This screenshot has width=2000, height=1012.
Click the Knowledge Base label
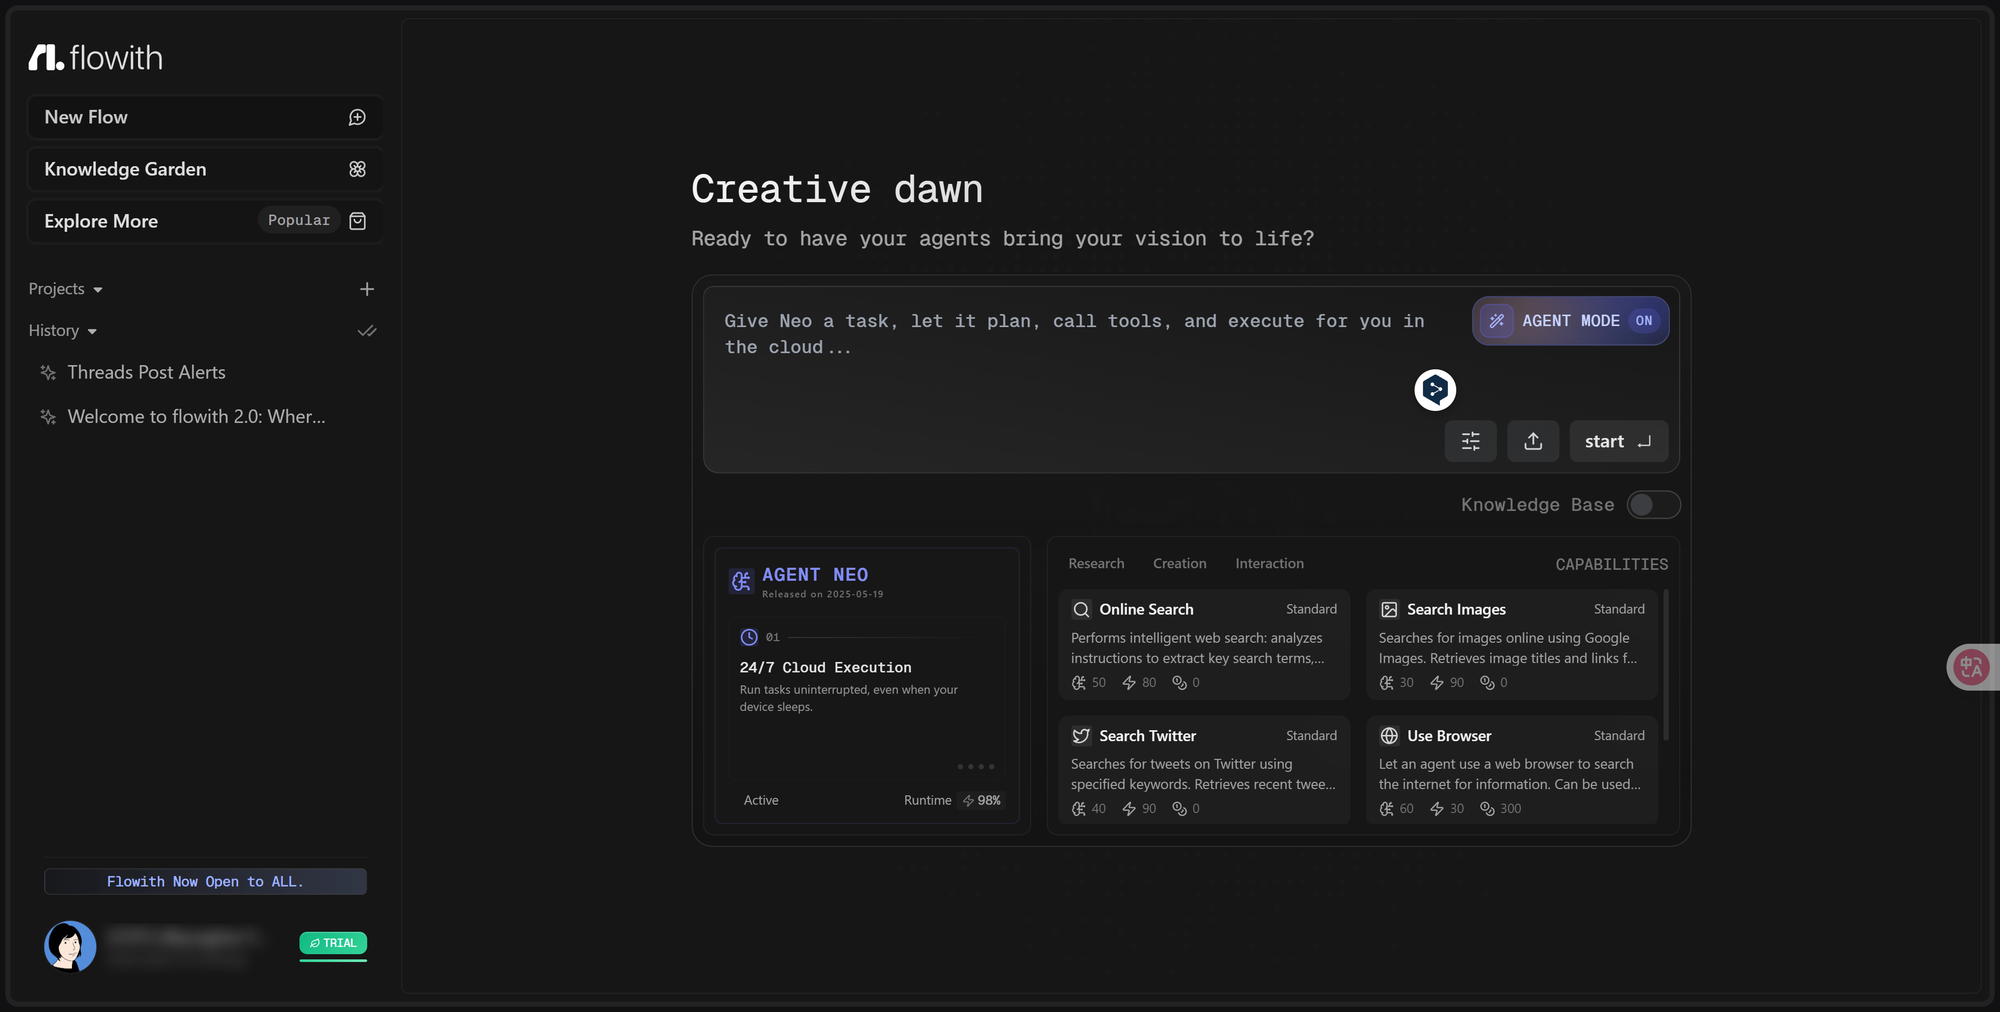[x=1537, y=505]
